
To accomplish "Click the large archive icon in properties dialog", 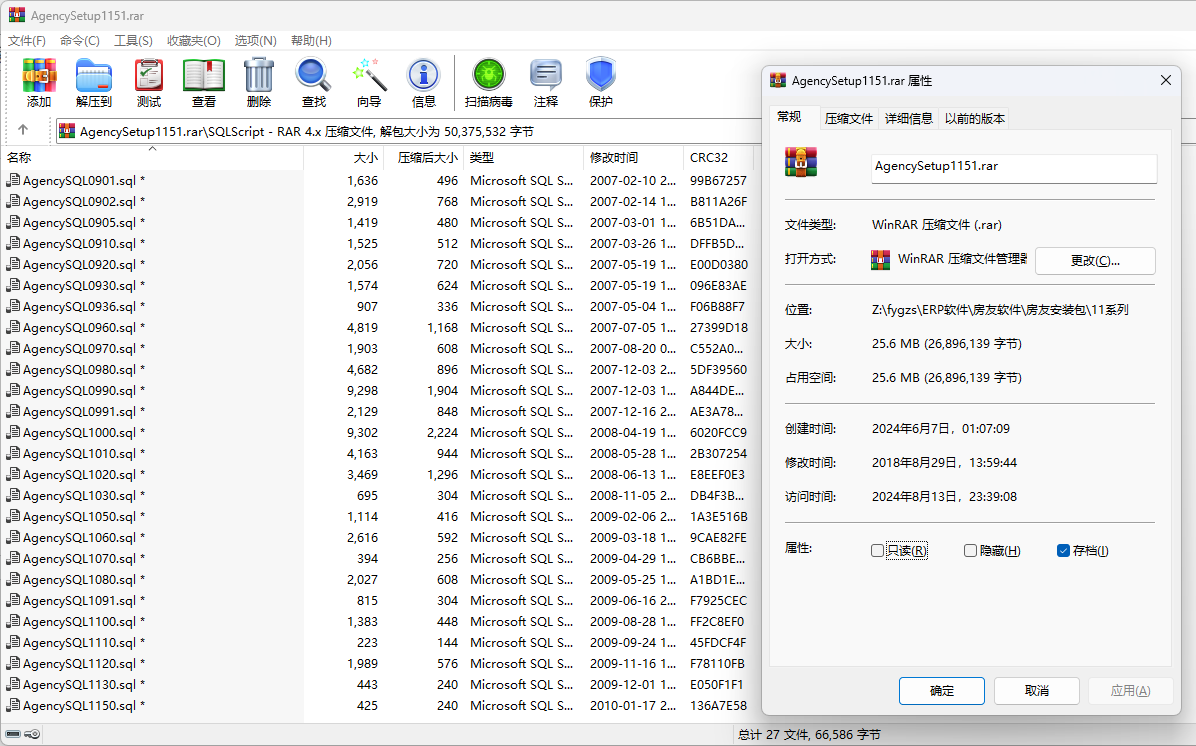I will (x=801, y=162).
